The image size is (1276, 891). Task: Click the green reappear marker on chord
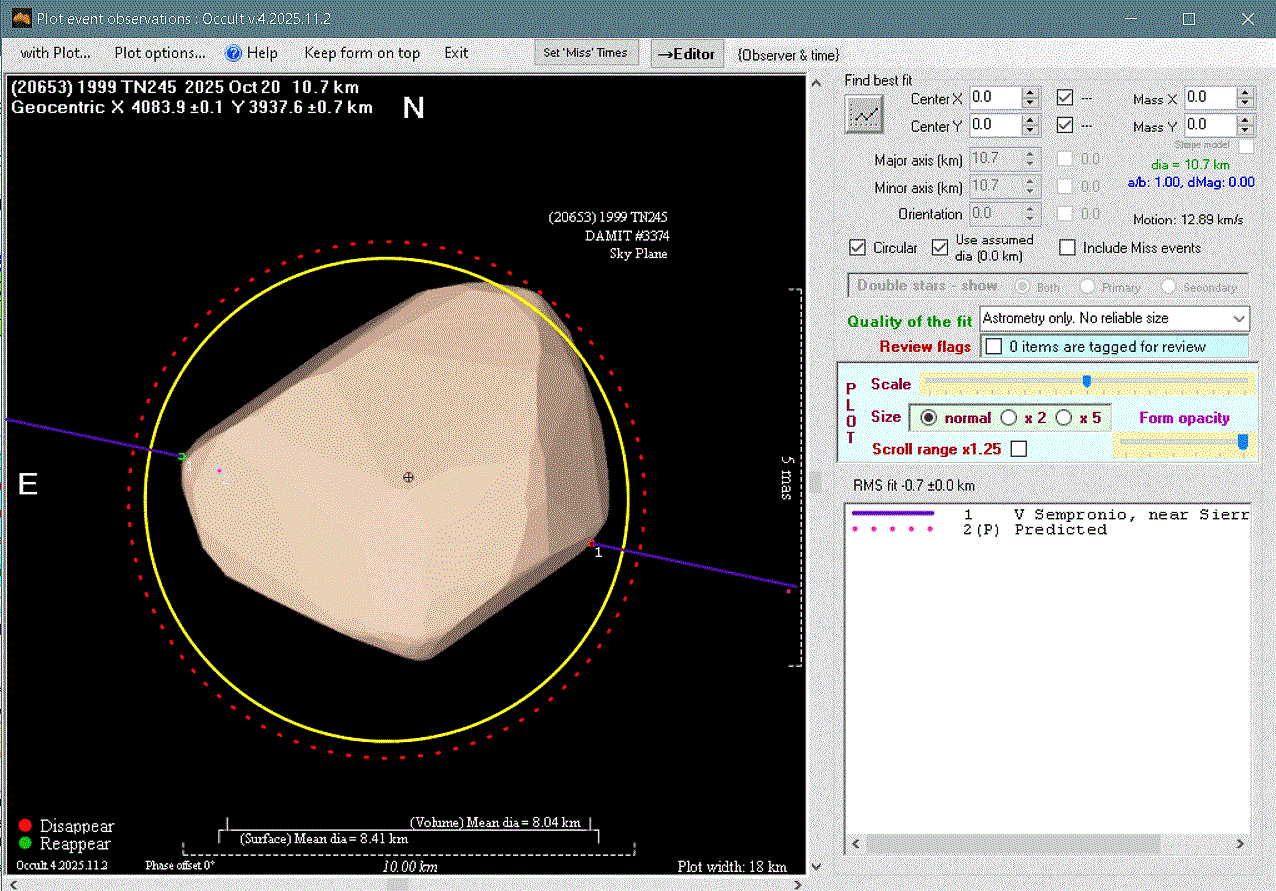(x=182, y=457)
